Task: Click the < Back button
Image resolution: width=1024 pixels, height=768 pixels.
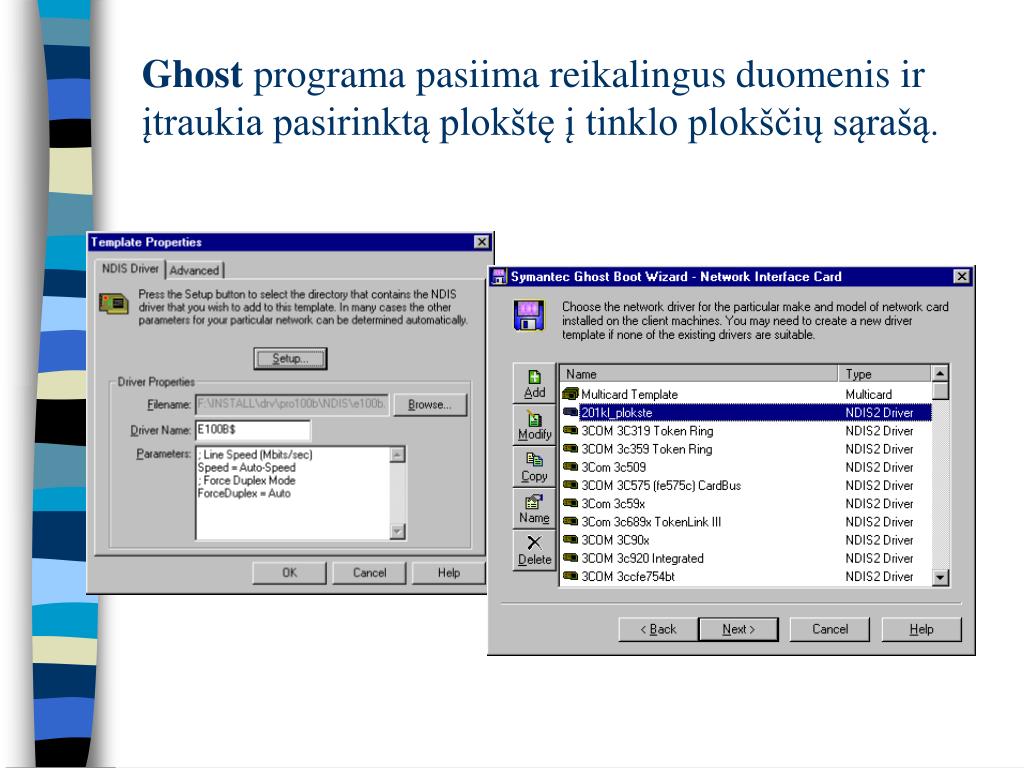Action: coord(658,630)
